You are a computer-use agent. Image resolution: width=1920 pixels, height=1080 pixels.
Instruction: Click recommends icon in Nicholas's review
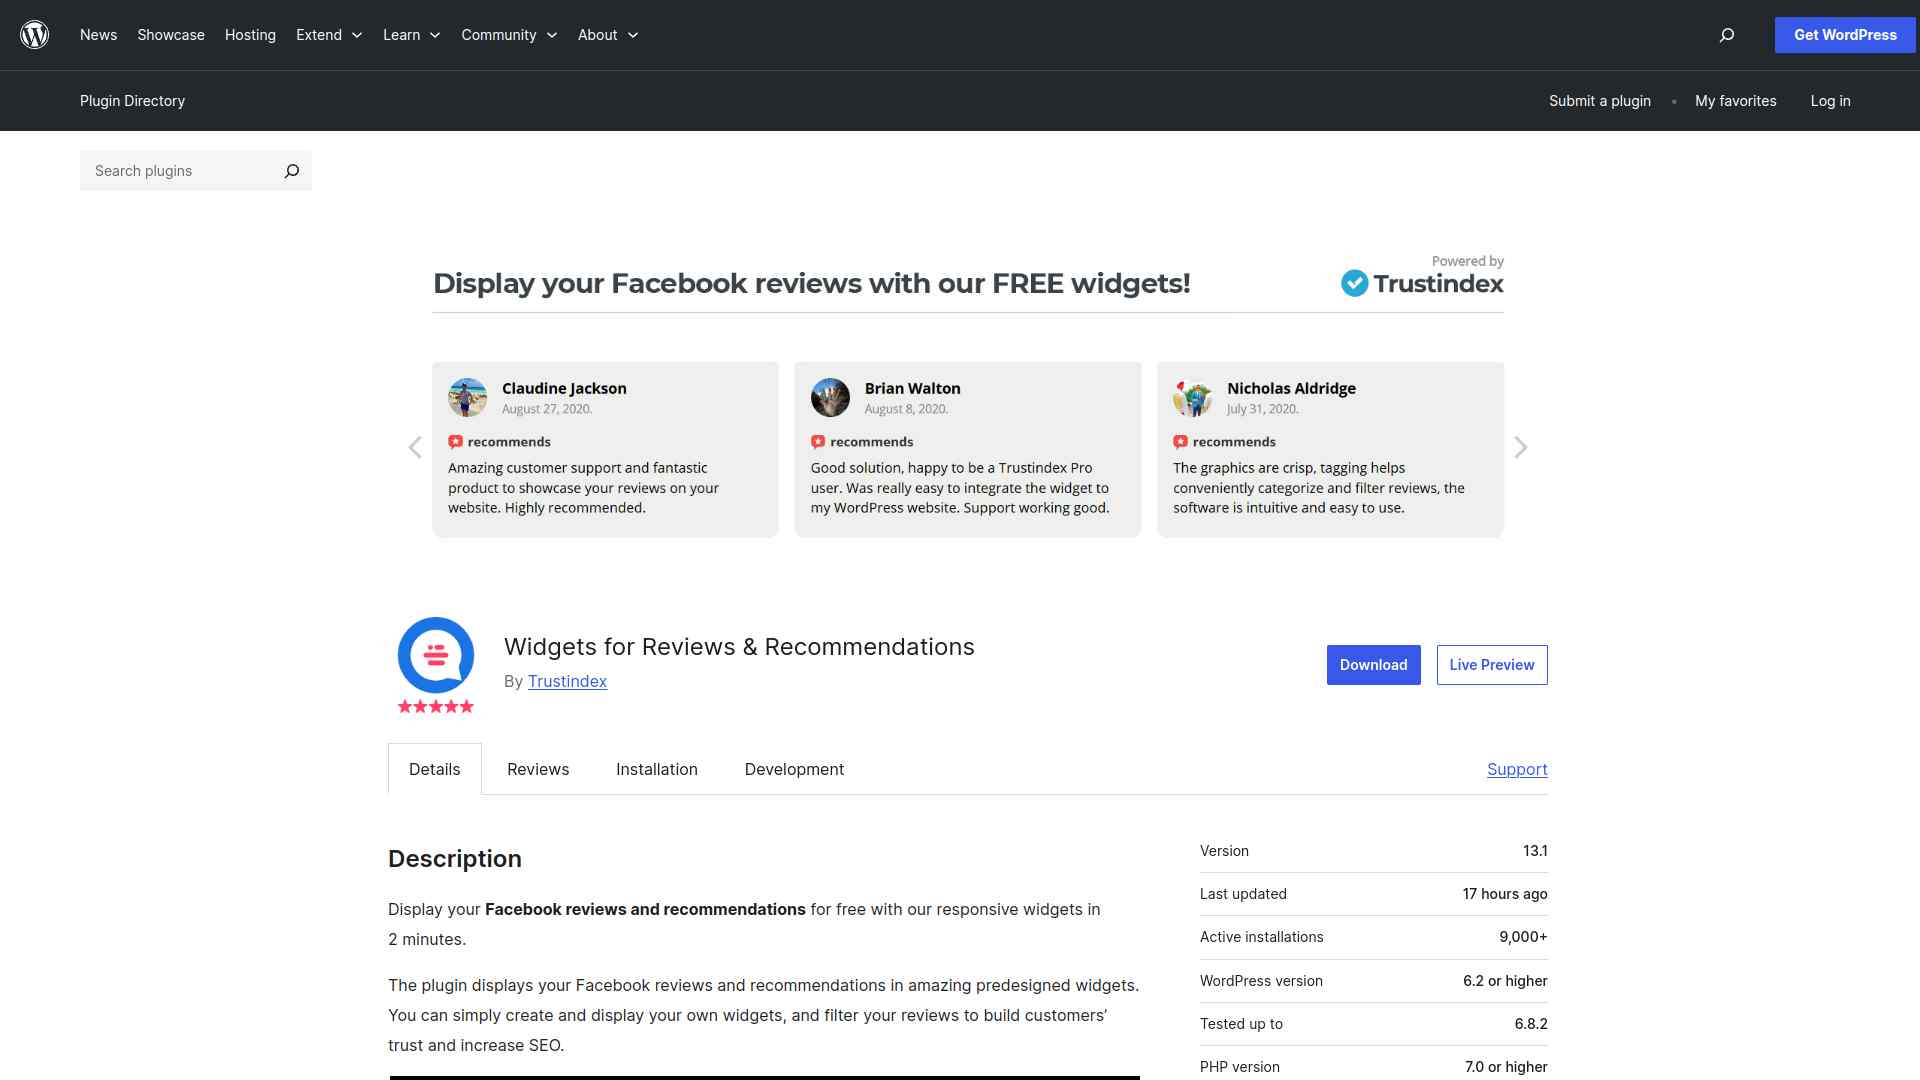pyautogui.click(x=1180, y=442)
